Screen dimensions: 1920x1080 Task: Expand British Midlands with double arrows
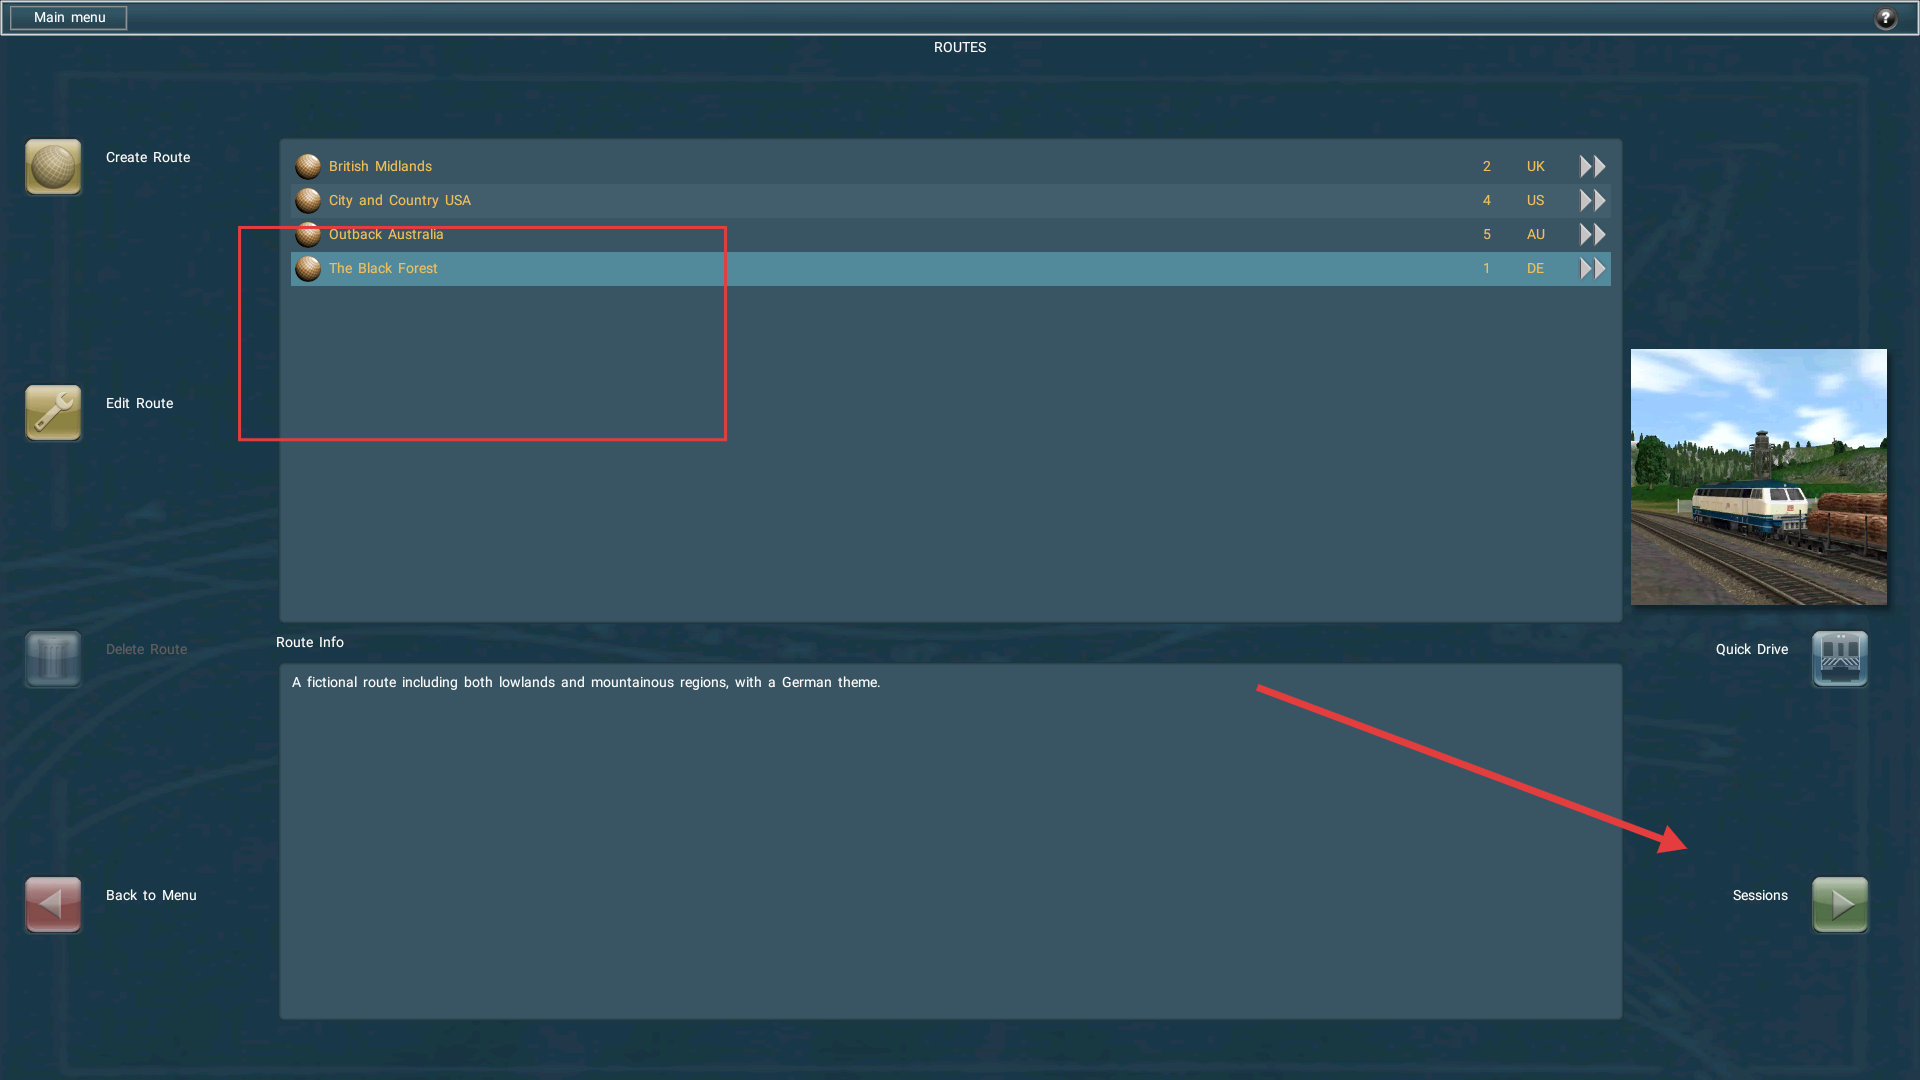click(x=1592, y=166)
